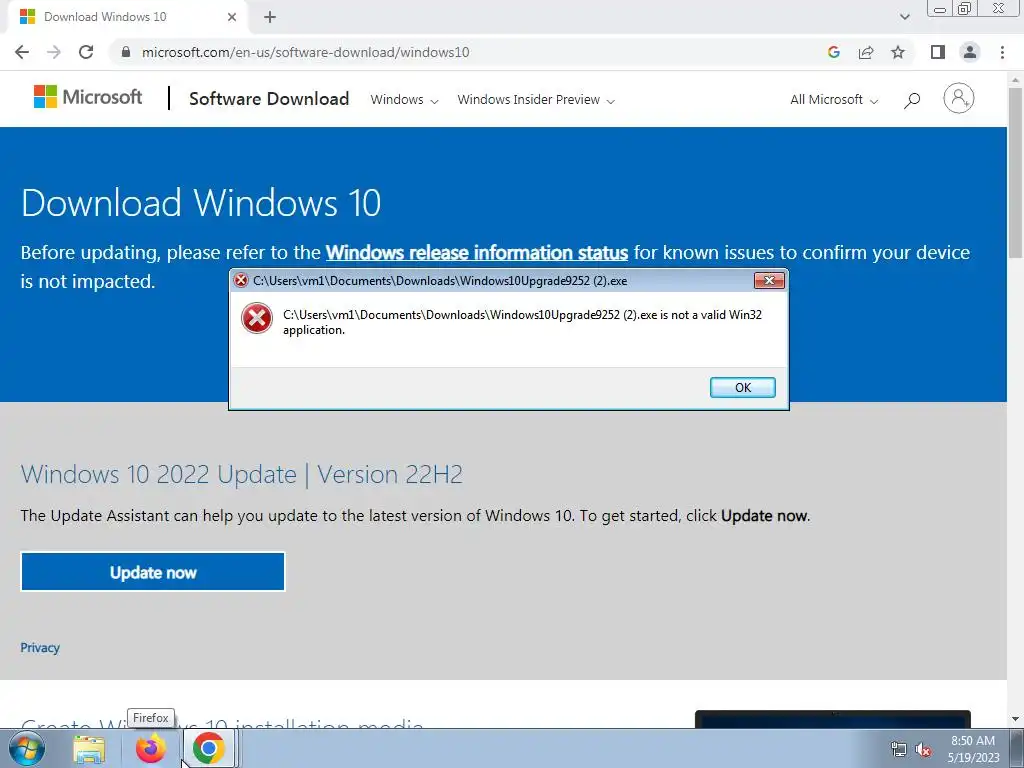Open Windows Explorer from taskbar
Viewport: 1024px width, 768px height.
[89, 749]
